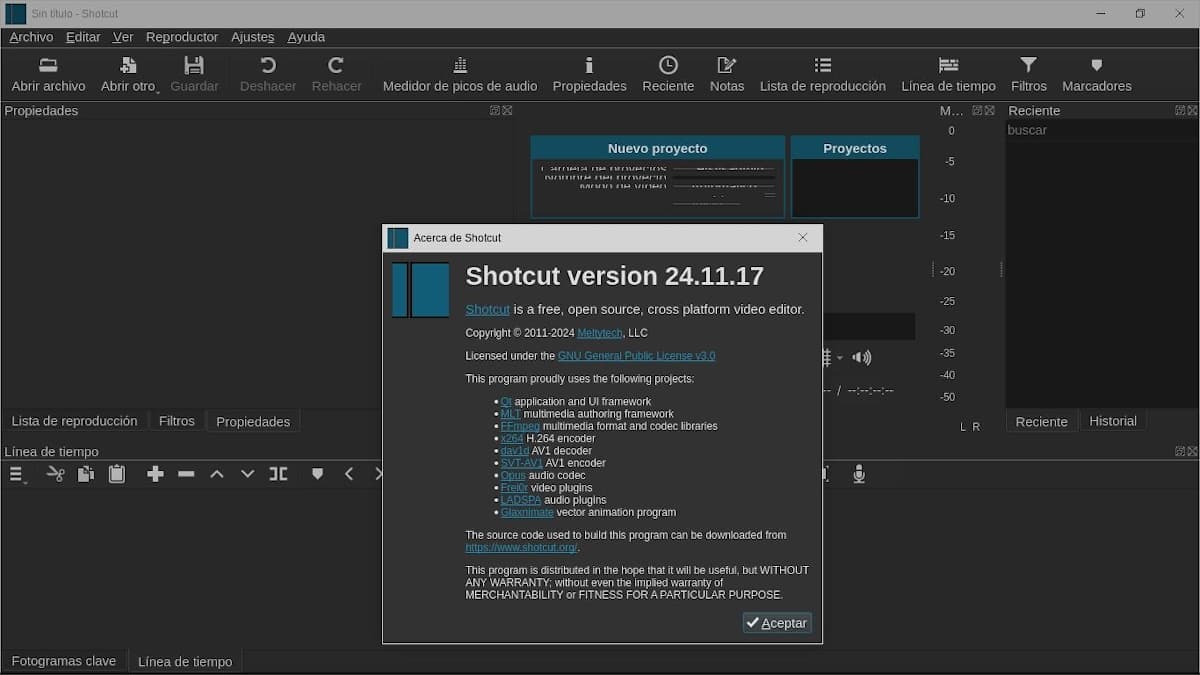Open the timeline hamburger menu
This screenshot has width=1200, height=675.
click(17, 474)
